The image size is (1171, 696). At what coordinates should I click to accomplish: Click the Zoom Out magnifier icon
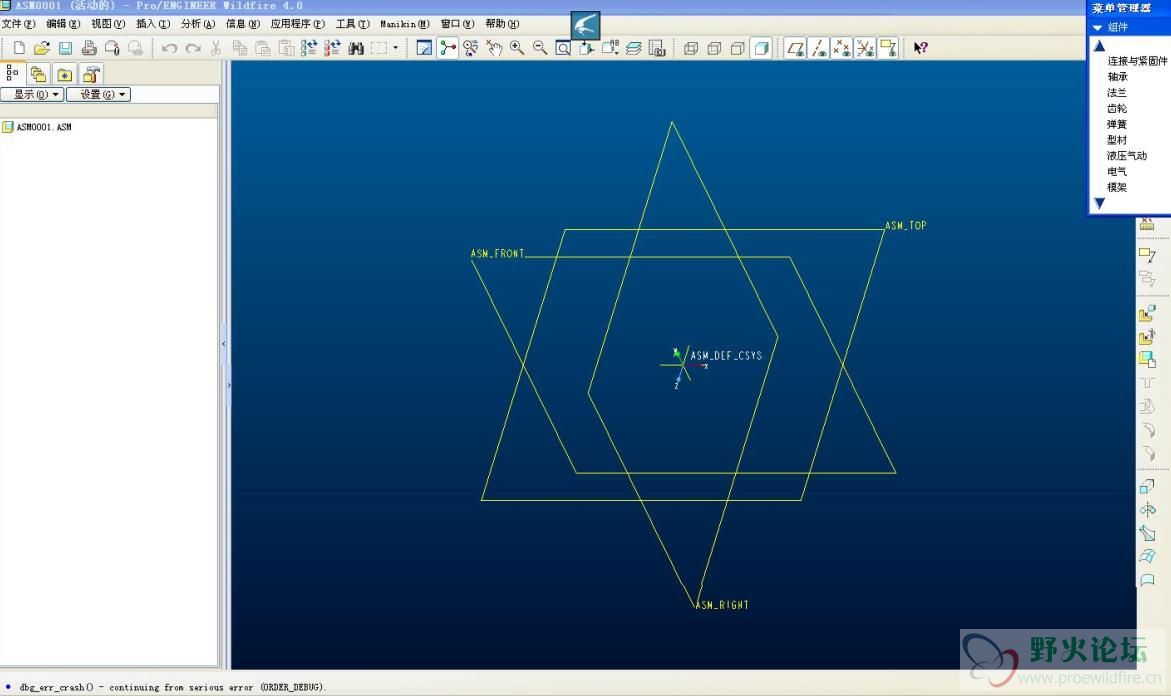[540, 49]
